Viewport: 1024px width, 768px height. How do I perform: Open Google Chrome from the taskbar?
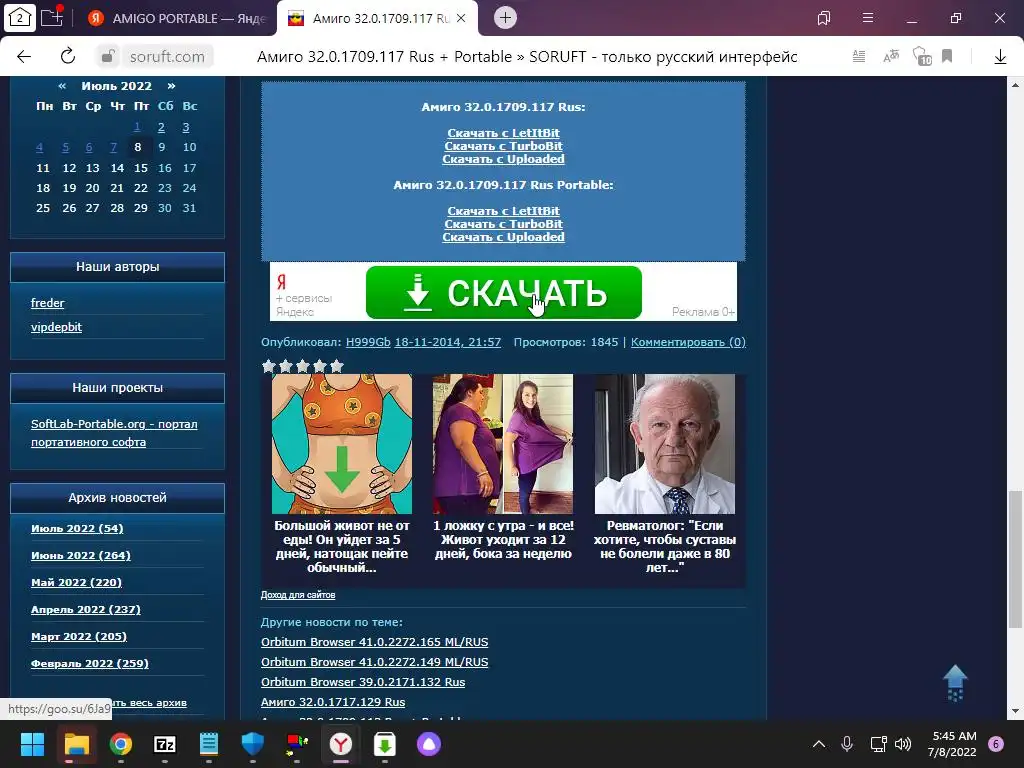coord(121,744)
